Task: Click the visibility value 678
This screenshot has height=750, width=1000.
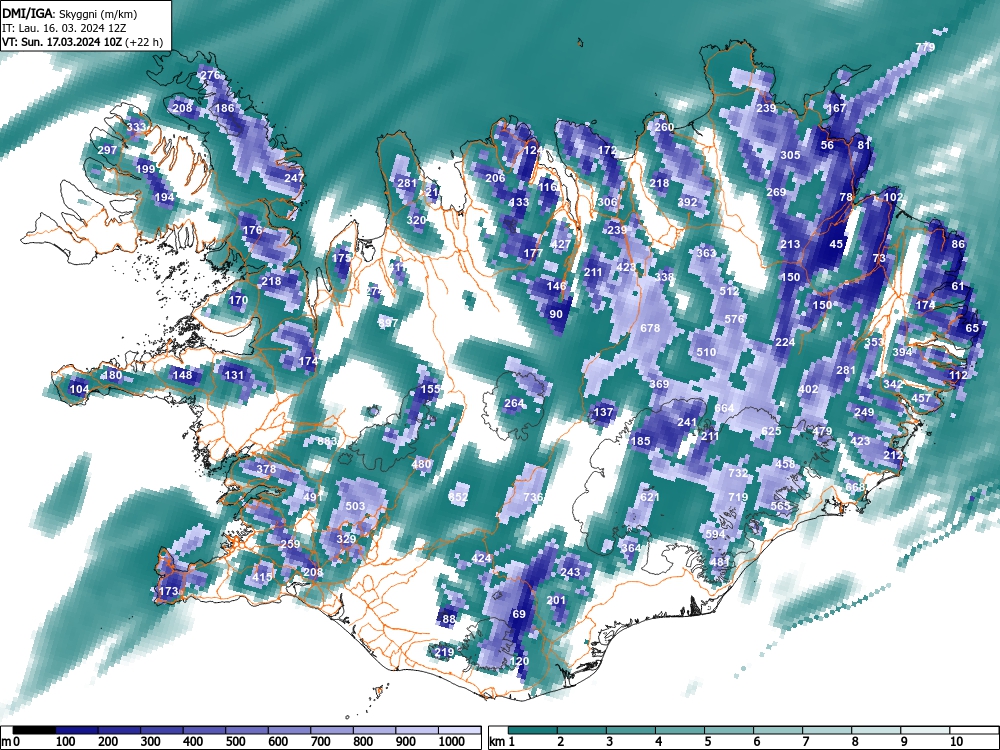Action: (x=650, y=328)
